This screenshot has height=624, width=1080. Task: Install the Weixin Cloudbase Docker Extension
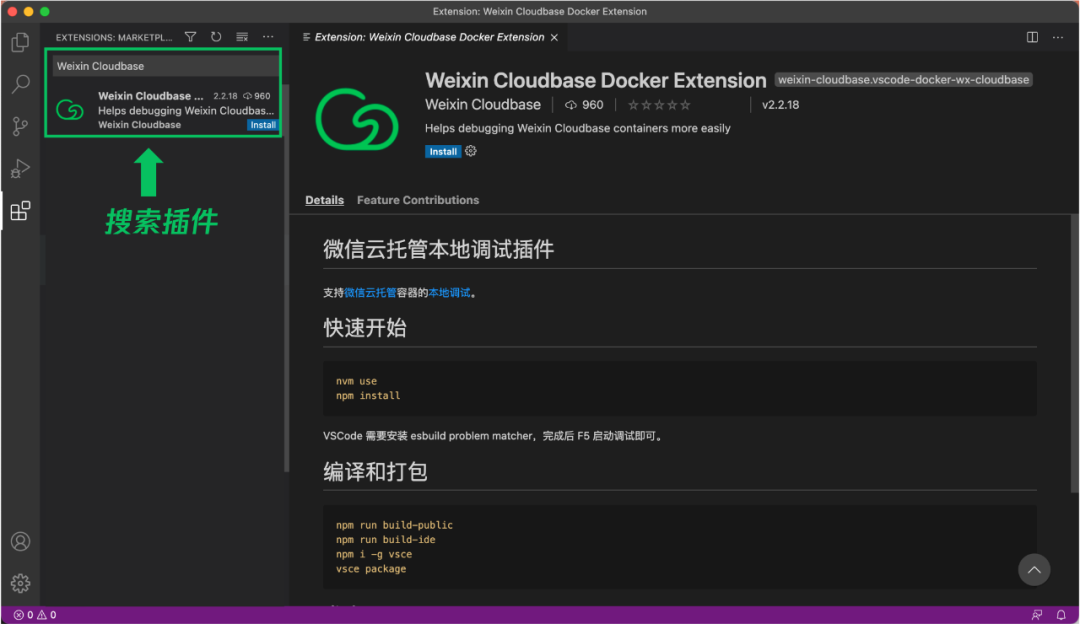point(443,152)
